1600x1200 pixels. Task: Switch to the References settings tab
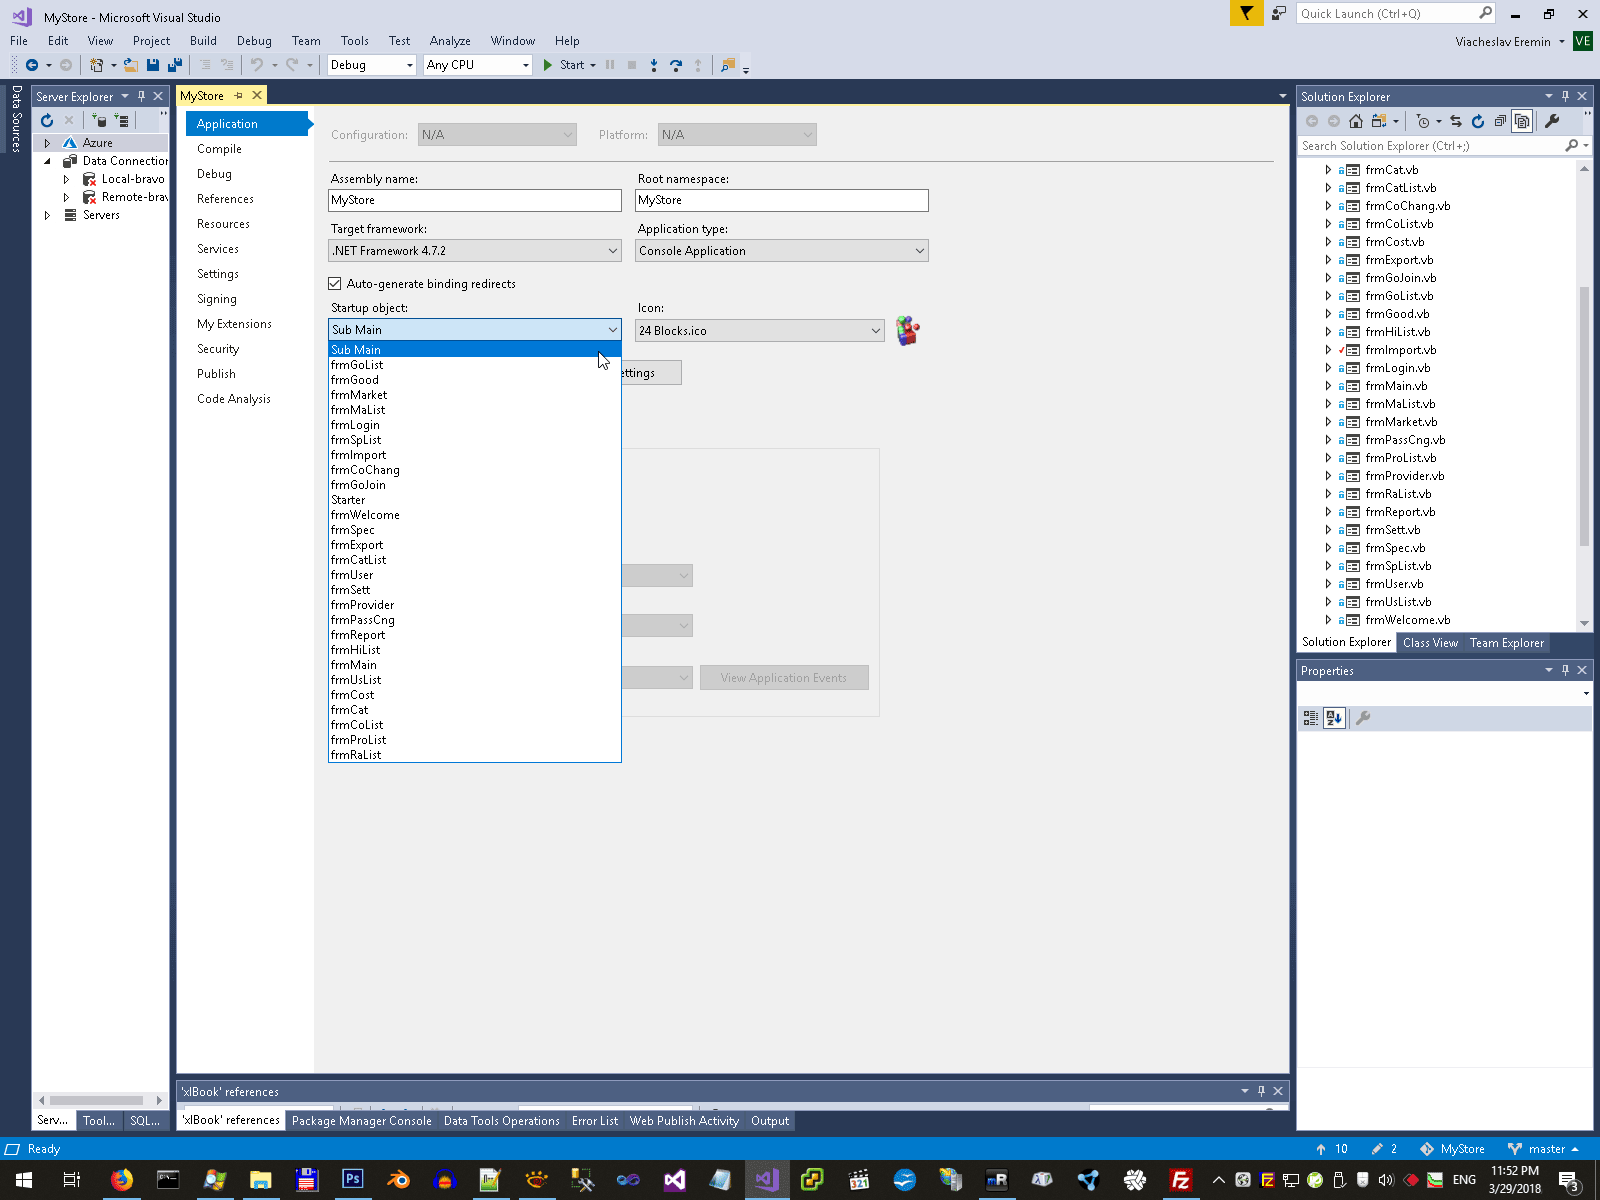225,199
